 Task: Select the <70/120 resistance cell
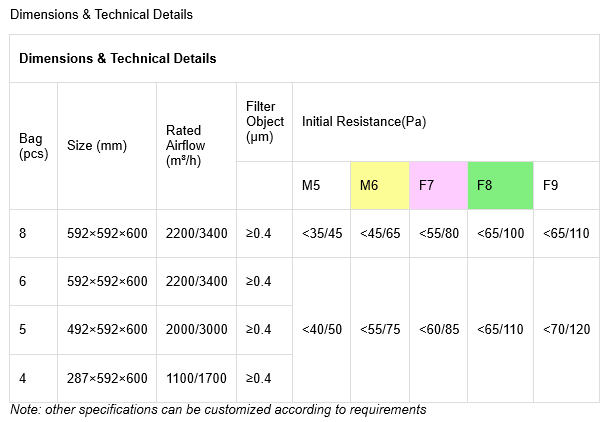pos(566,329)
